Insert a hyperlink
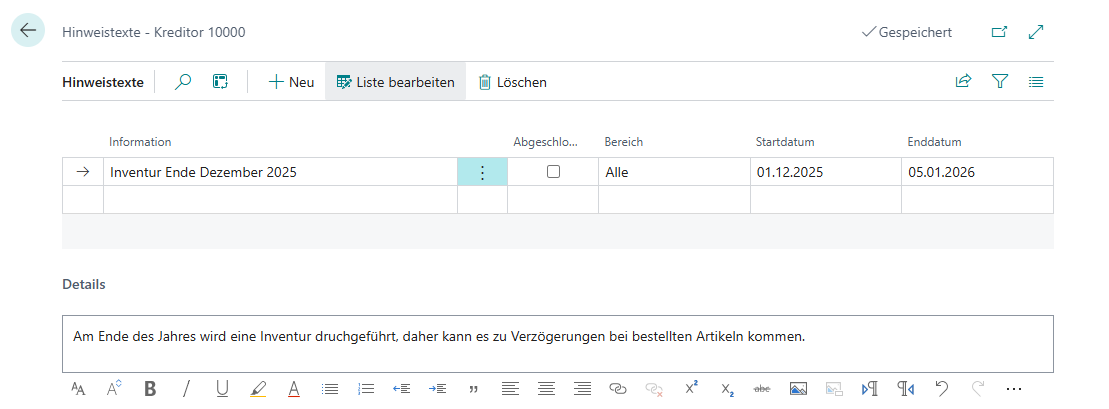The height and width of the screenshot is (409, 1109). pyautogui.click(x=618, y=388)
